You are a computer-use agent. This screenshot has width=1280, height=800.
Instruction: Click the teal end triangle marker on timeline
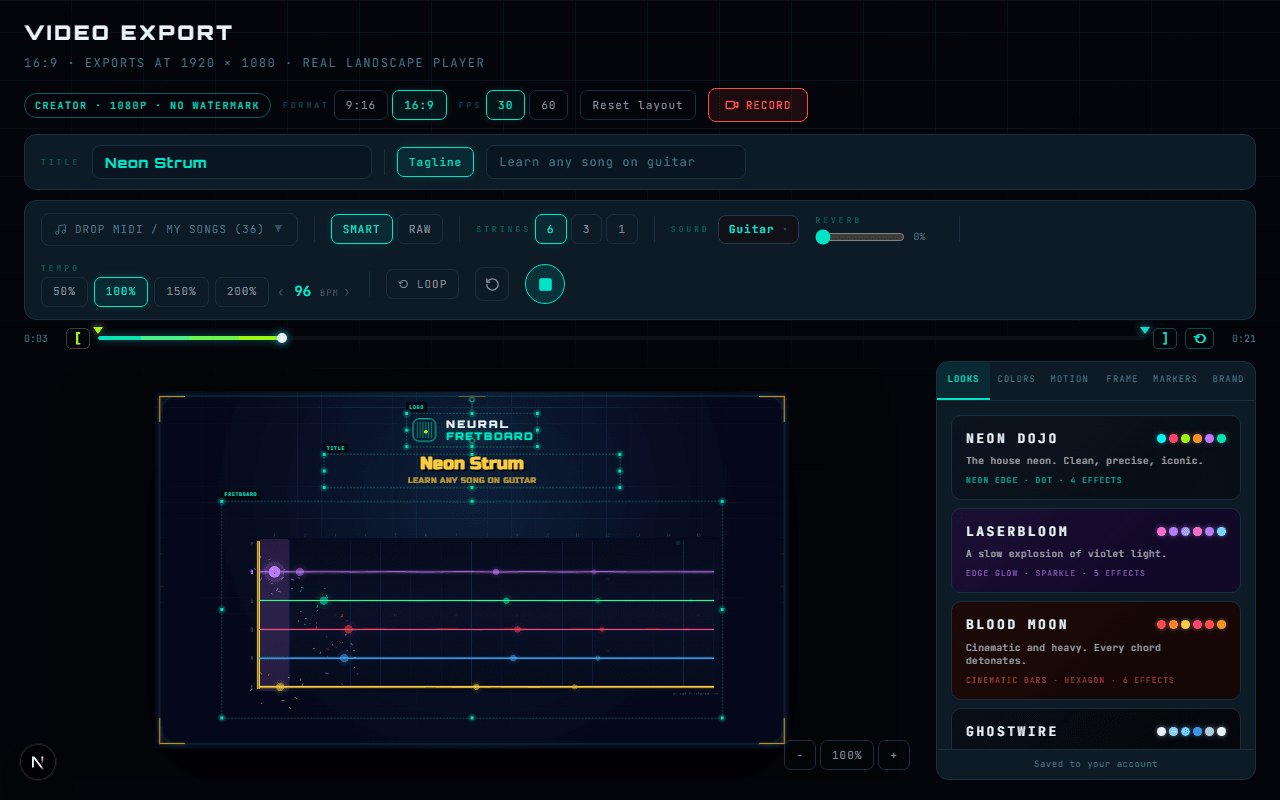click(x=1145, y=330)
